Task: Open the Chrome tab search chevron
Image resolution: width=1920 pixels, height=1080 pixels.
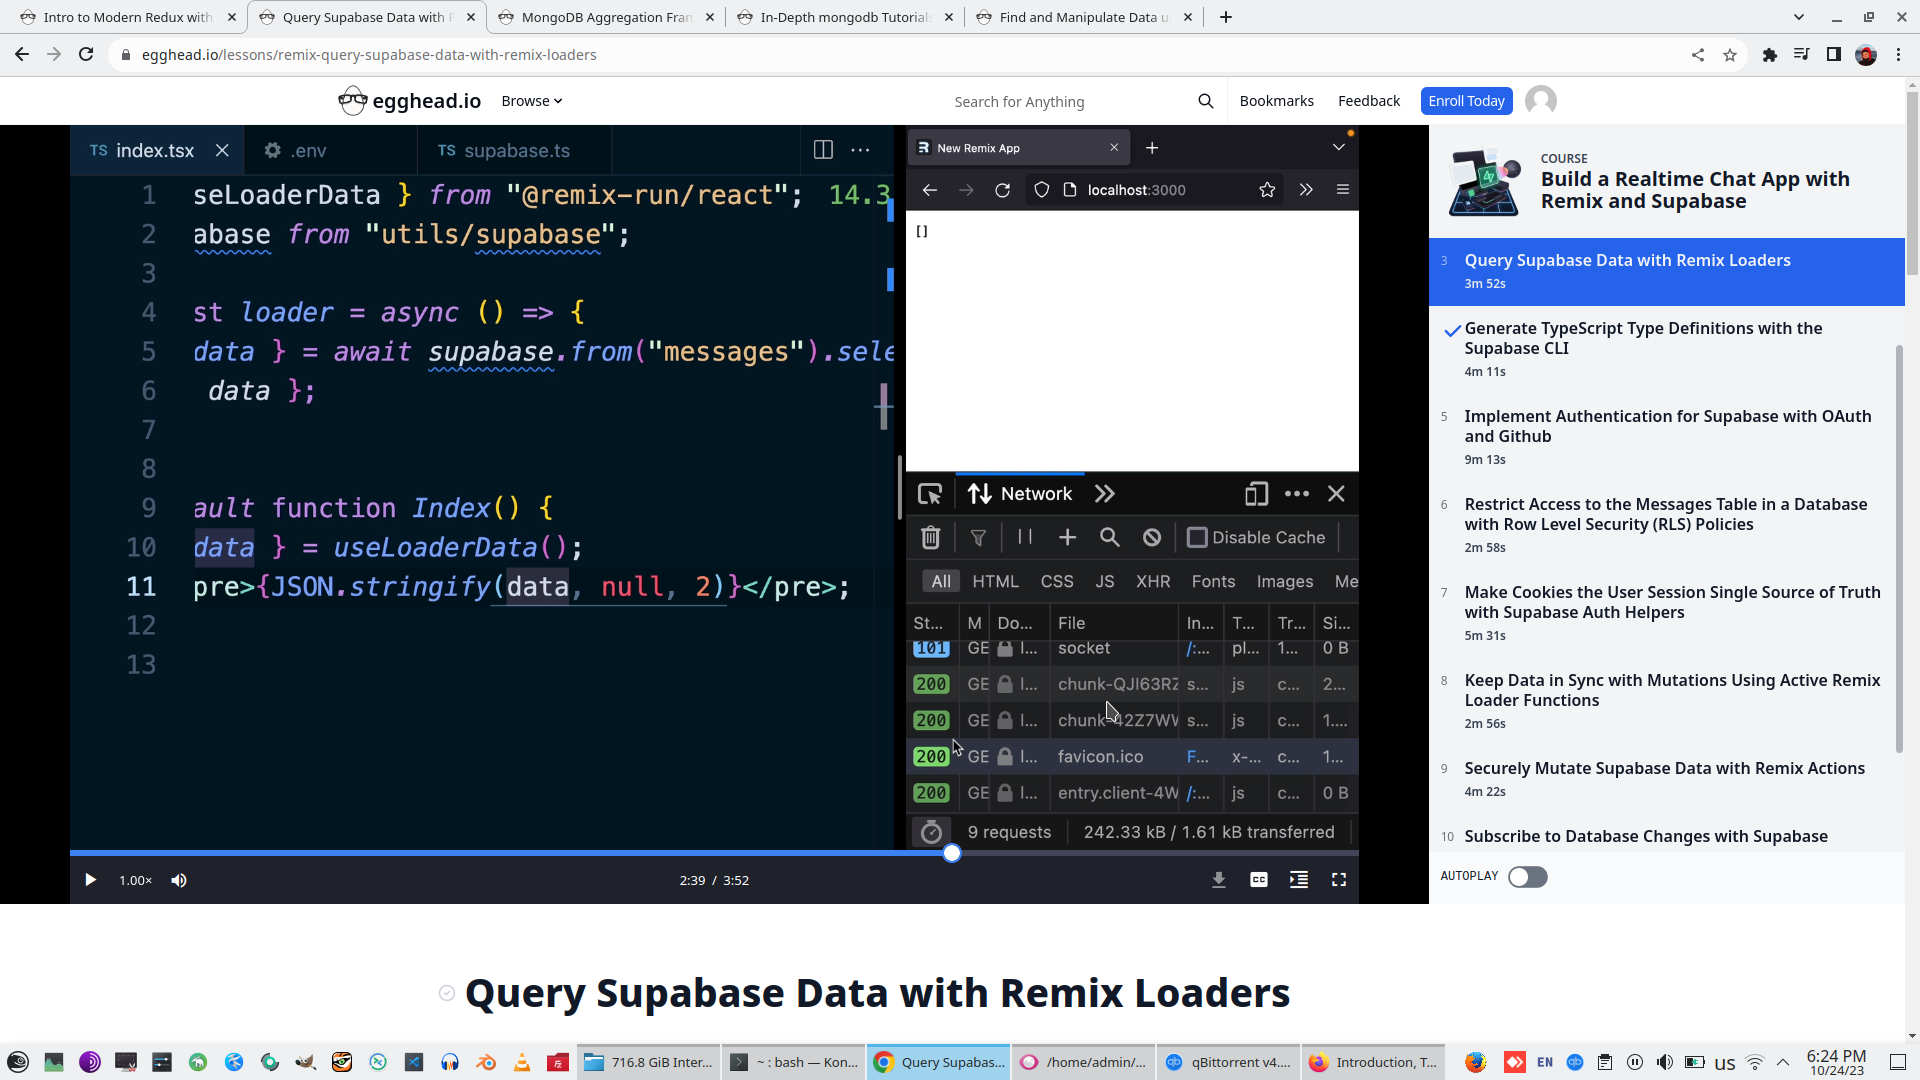Action: click(x=1798, y=17)
